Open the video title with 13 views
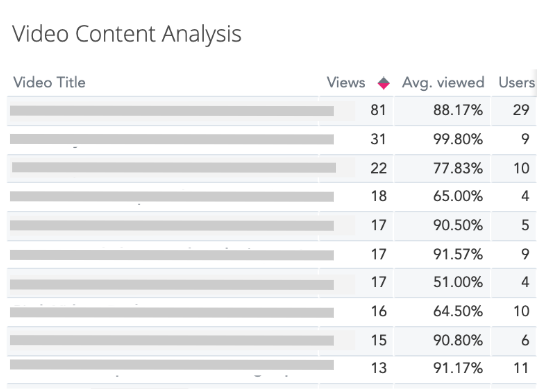 pyautogui.click(x=172, y=365)
